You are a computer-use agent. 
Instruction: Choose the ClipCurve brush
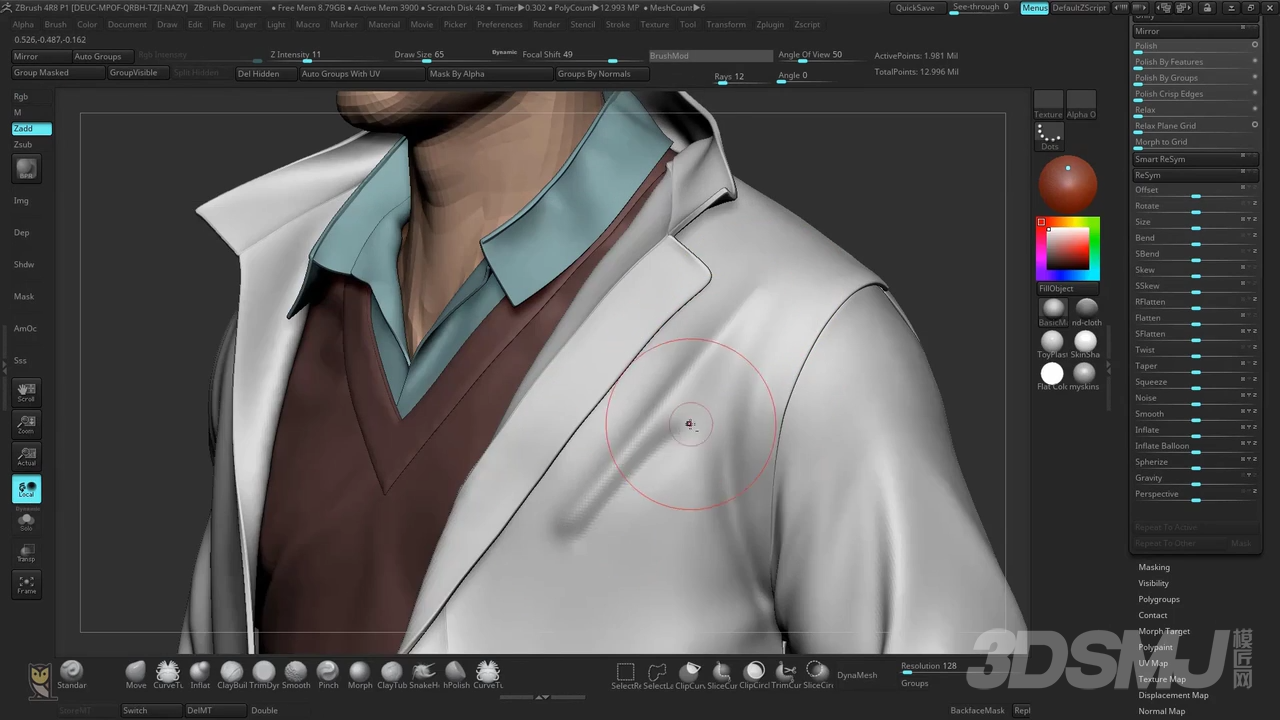(690, 675)
